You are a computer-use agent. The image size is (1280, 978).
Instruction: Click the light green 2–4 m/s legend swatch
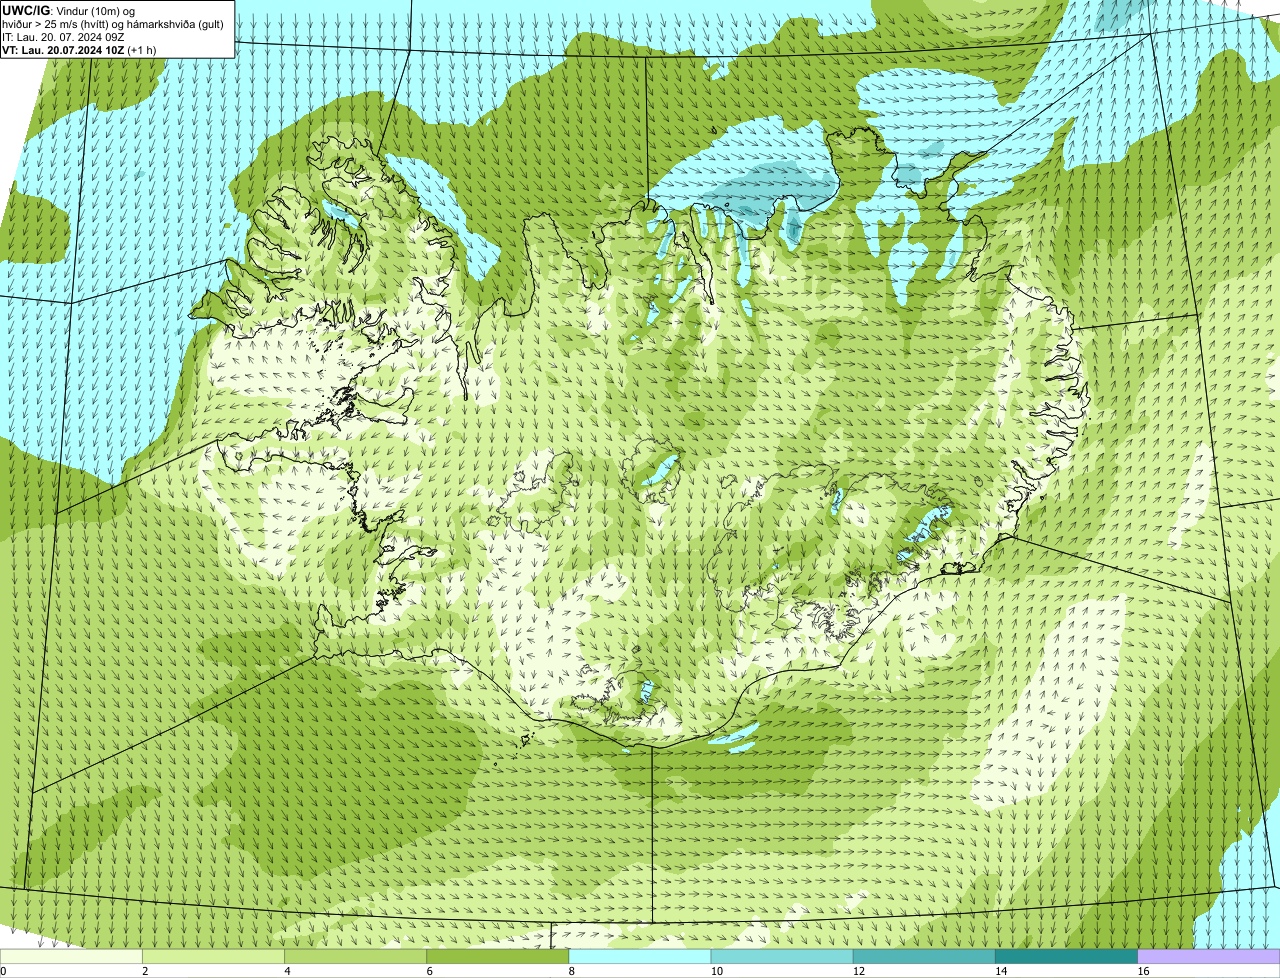click(x=213, y=956)
